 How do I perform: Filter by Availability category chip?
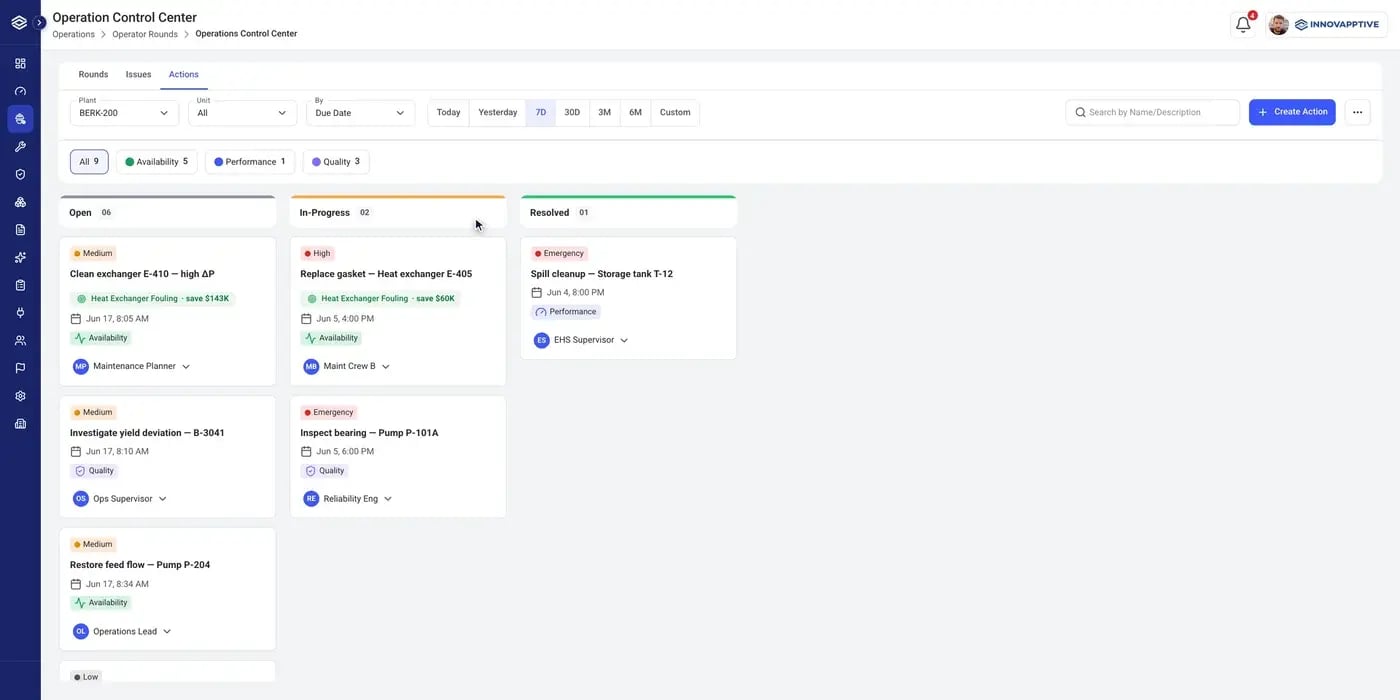156,162
